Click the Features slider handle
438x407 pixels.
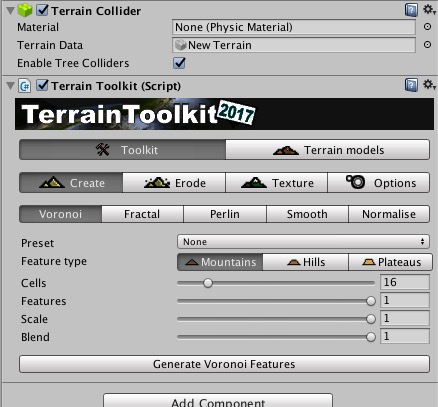tap(371, 301)
